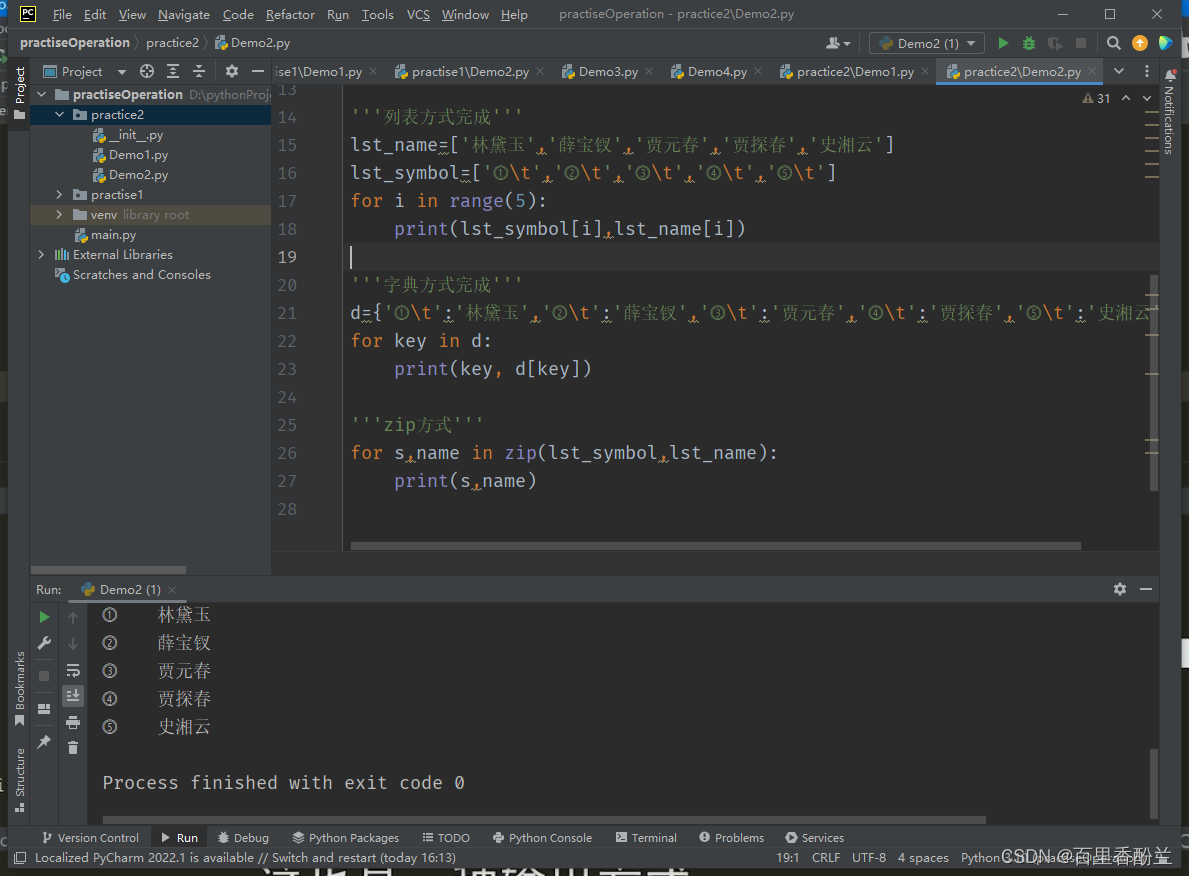
Task: Go to previous highlighted warning arrow
Action: pos(1126,99)
